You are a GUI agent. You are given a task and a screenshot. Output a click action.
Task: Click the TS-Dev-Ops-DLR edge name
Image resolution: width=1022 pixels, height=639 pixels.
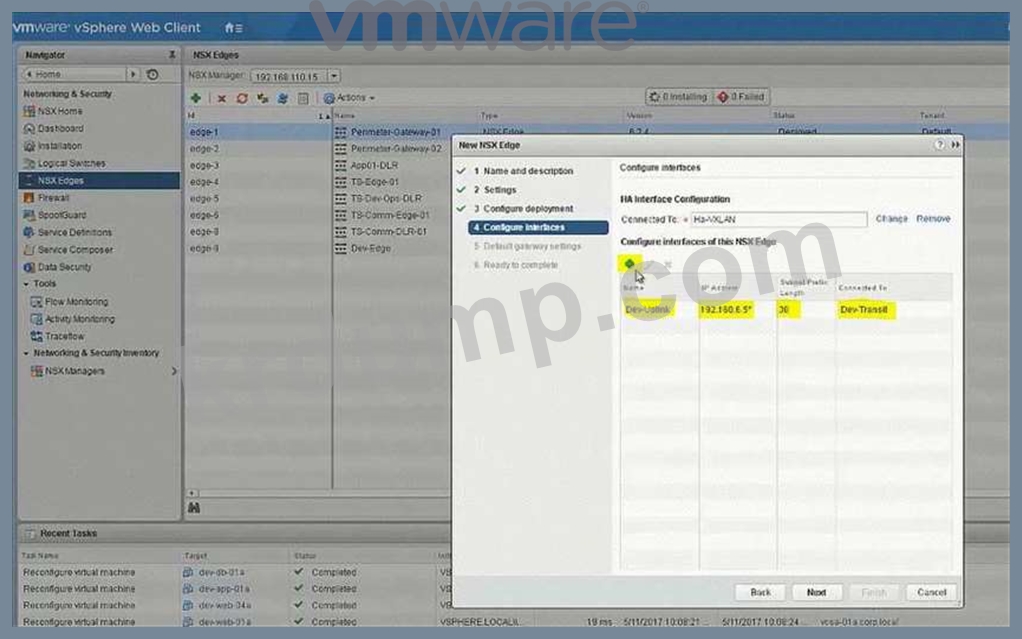click(x=386, y=198)
